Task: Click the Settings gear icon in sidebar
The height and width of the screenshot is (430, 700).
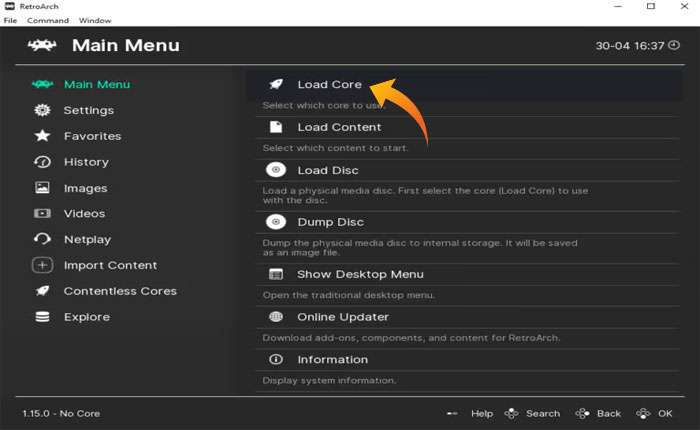Action: pos(42,110)
